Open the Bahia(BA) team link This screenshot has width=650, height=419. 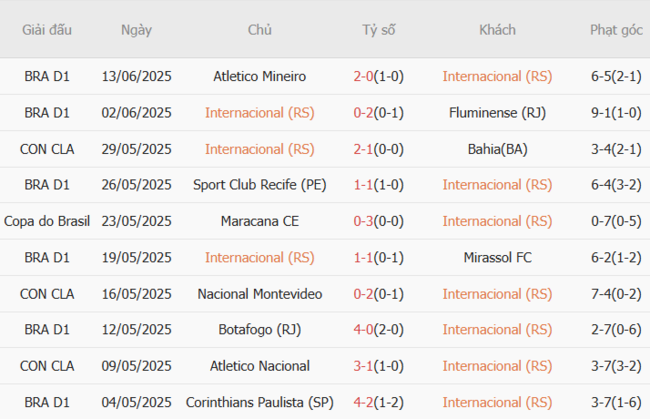[497, 149]
